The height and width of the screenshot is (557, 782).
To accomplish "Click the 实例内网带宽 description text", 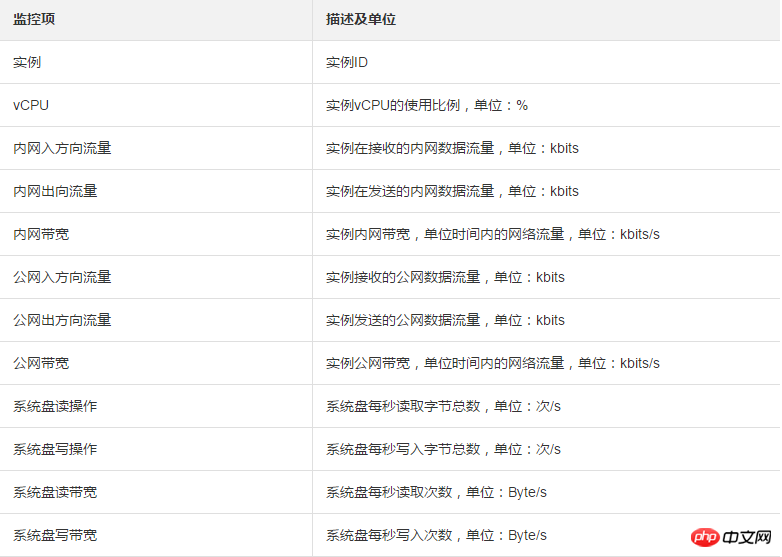I will tap(492, 234).
